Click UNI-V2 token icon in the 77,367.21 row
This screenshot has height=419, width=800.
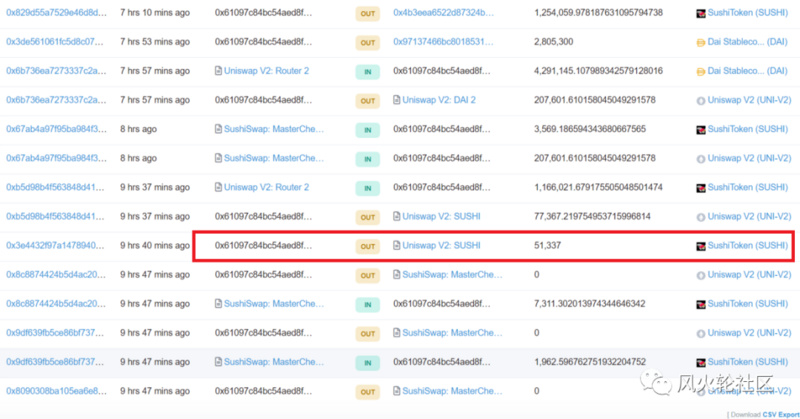point(701,217)
